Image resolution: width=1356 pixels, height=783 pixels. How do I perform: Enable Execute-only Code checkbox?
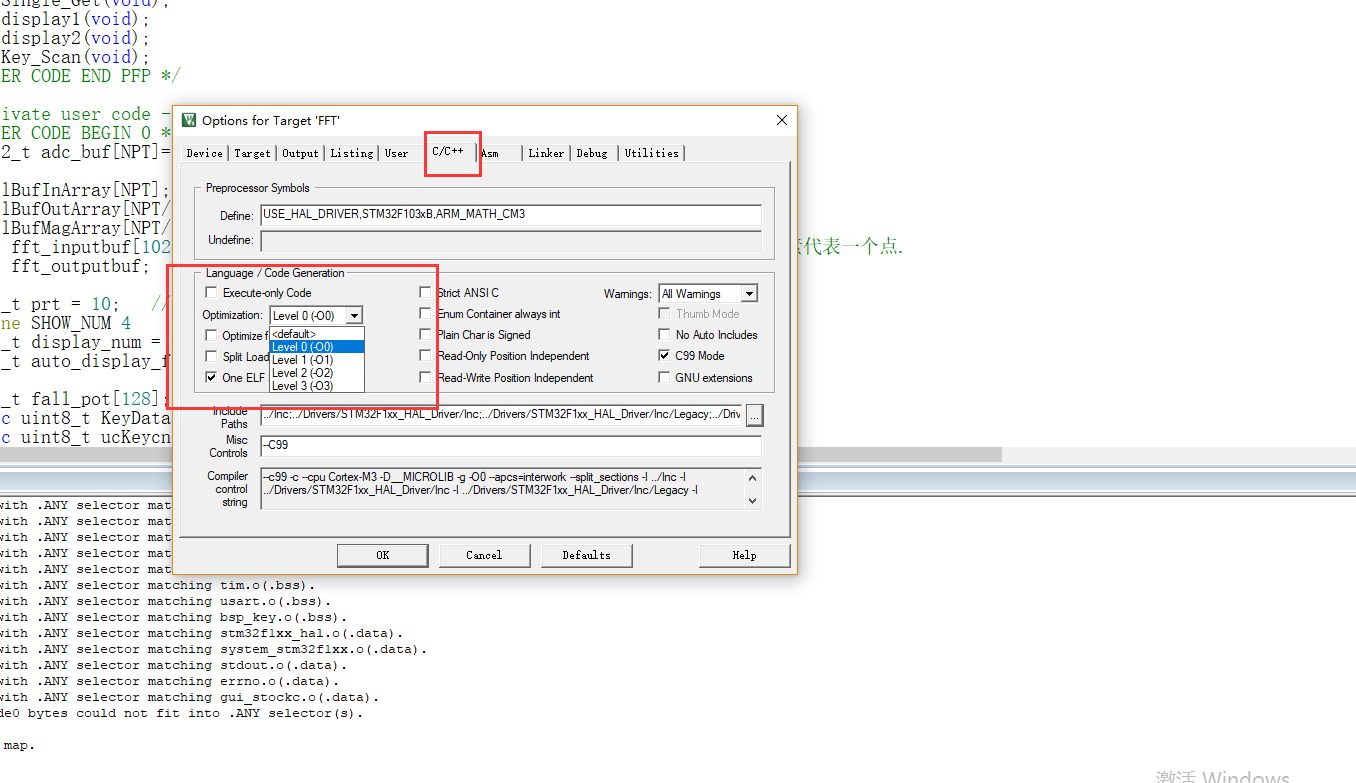tap(211, 293)
